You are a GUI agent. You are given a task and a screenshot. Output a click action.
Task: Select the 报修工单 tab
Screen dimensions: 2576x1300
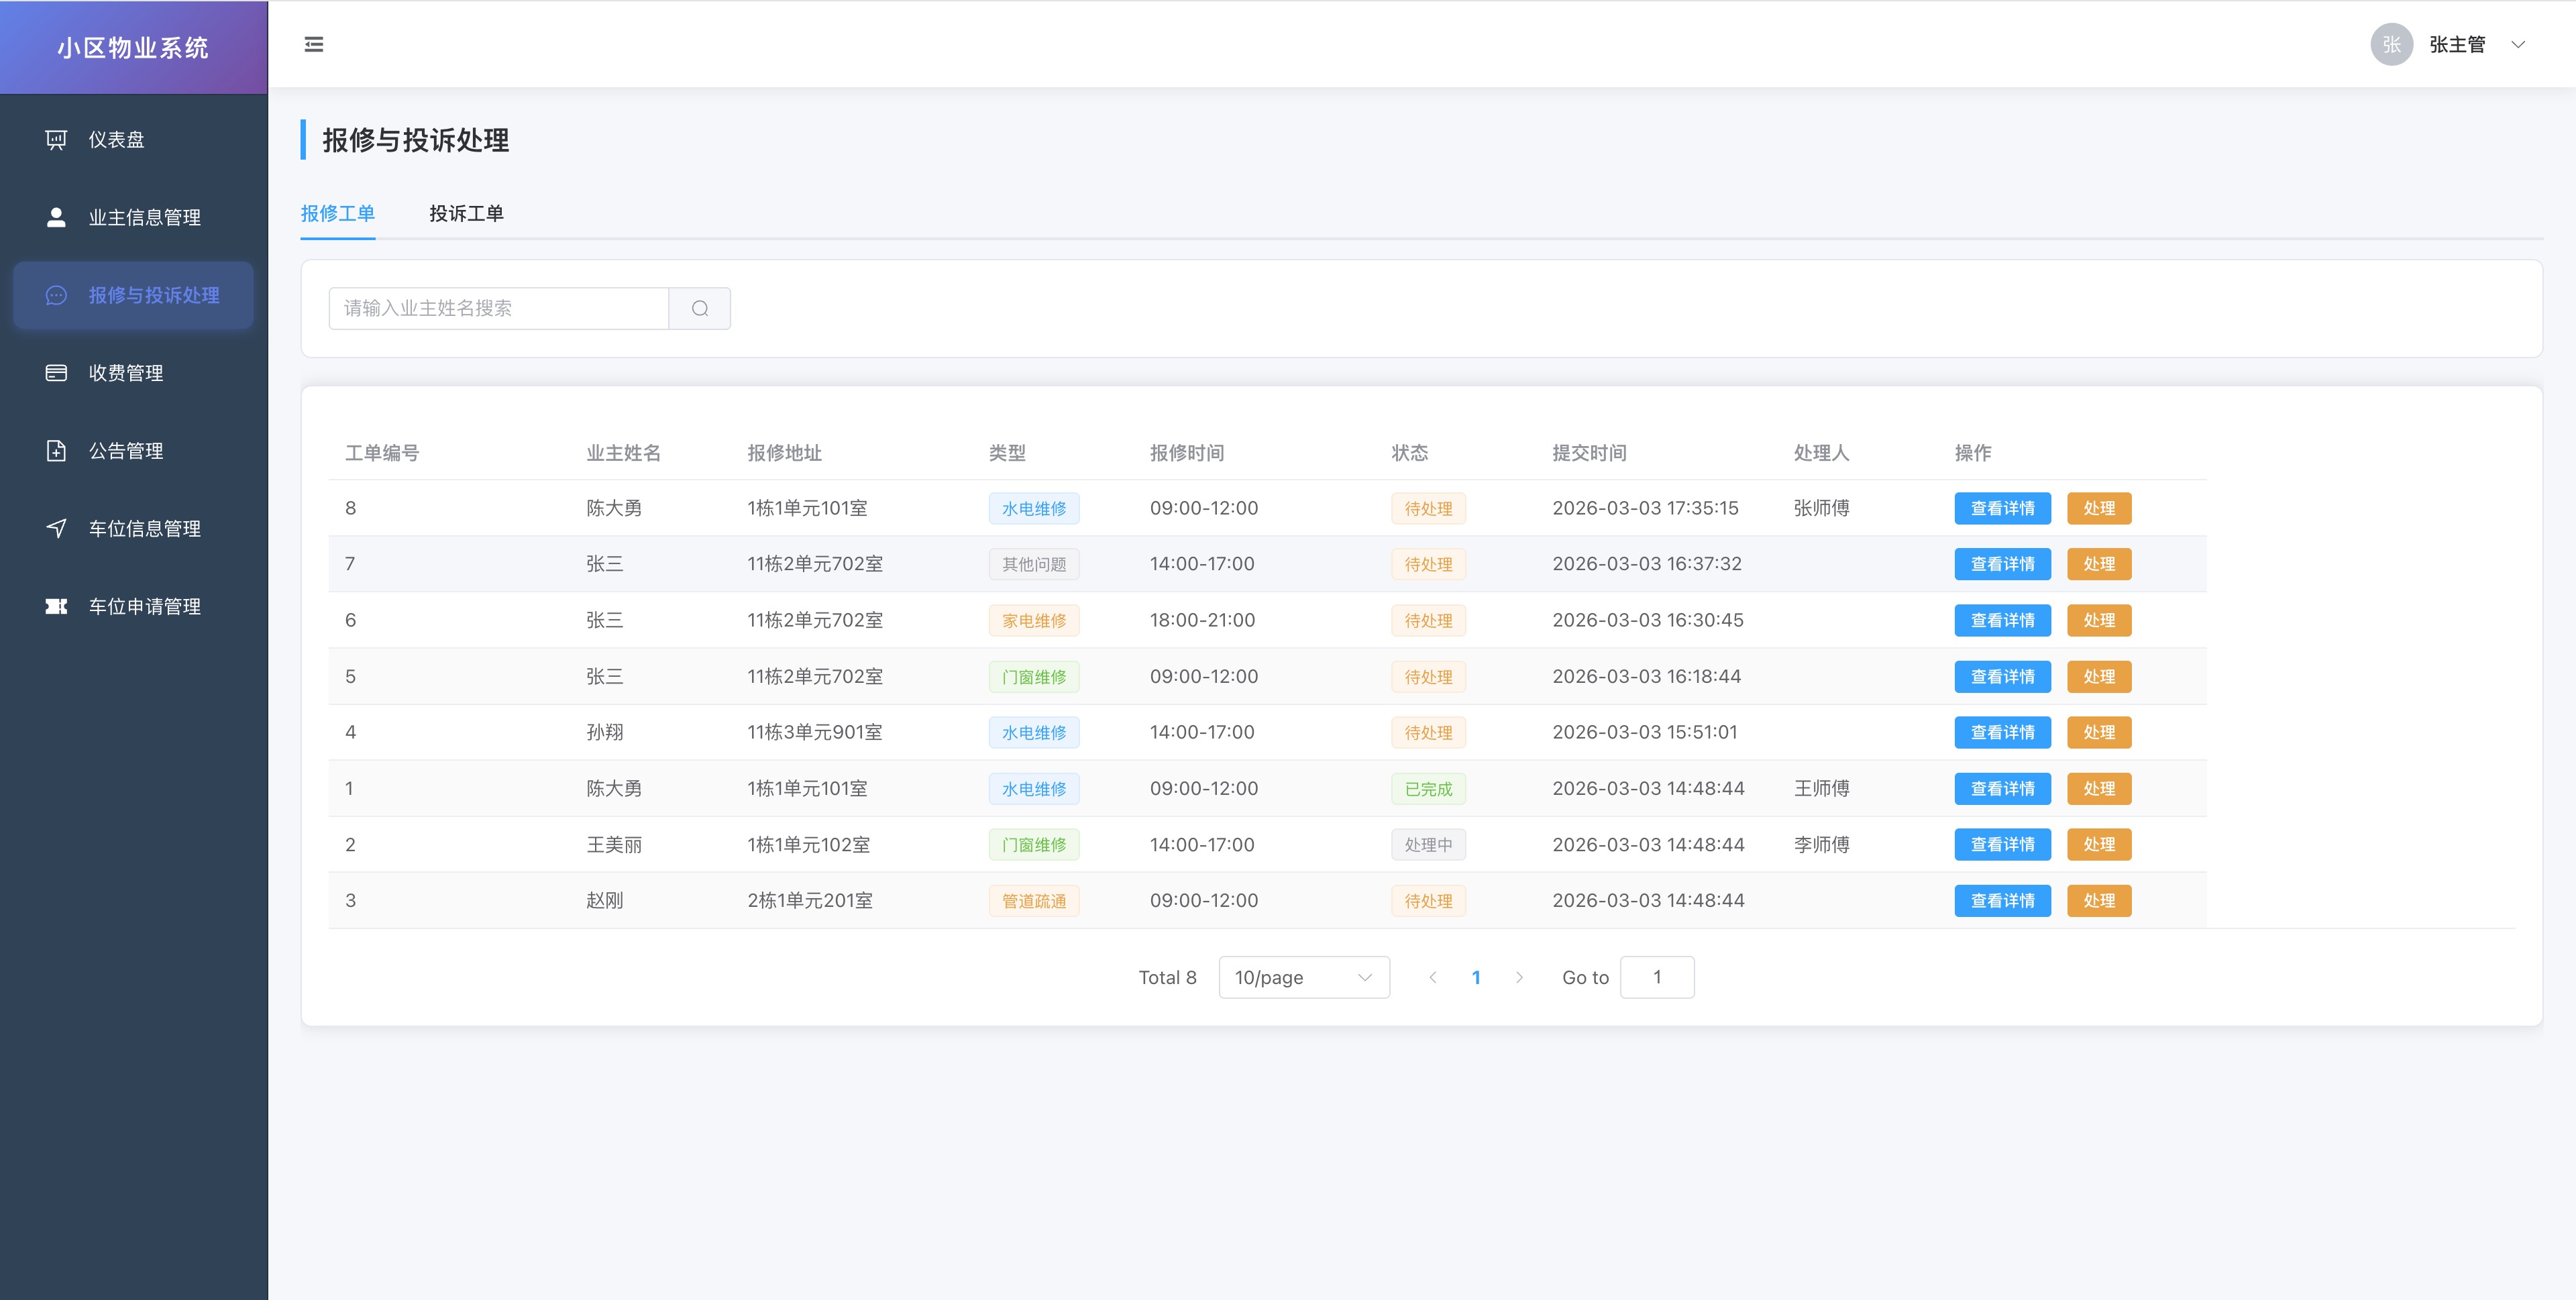pos(338,213)
